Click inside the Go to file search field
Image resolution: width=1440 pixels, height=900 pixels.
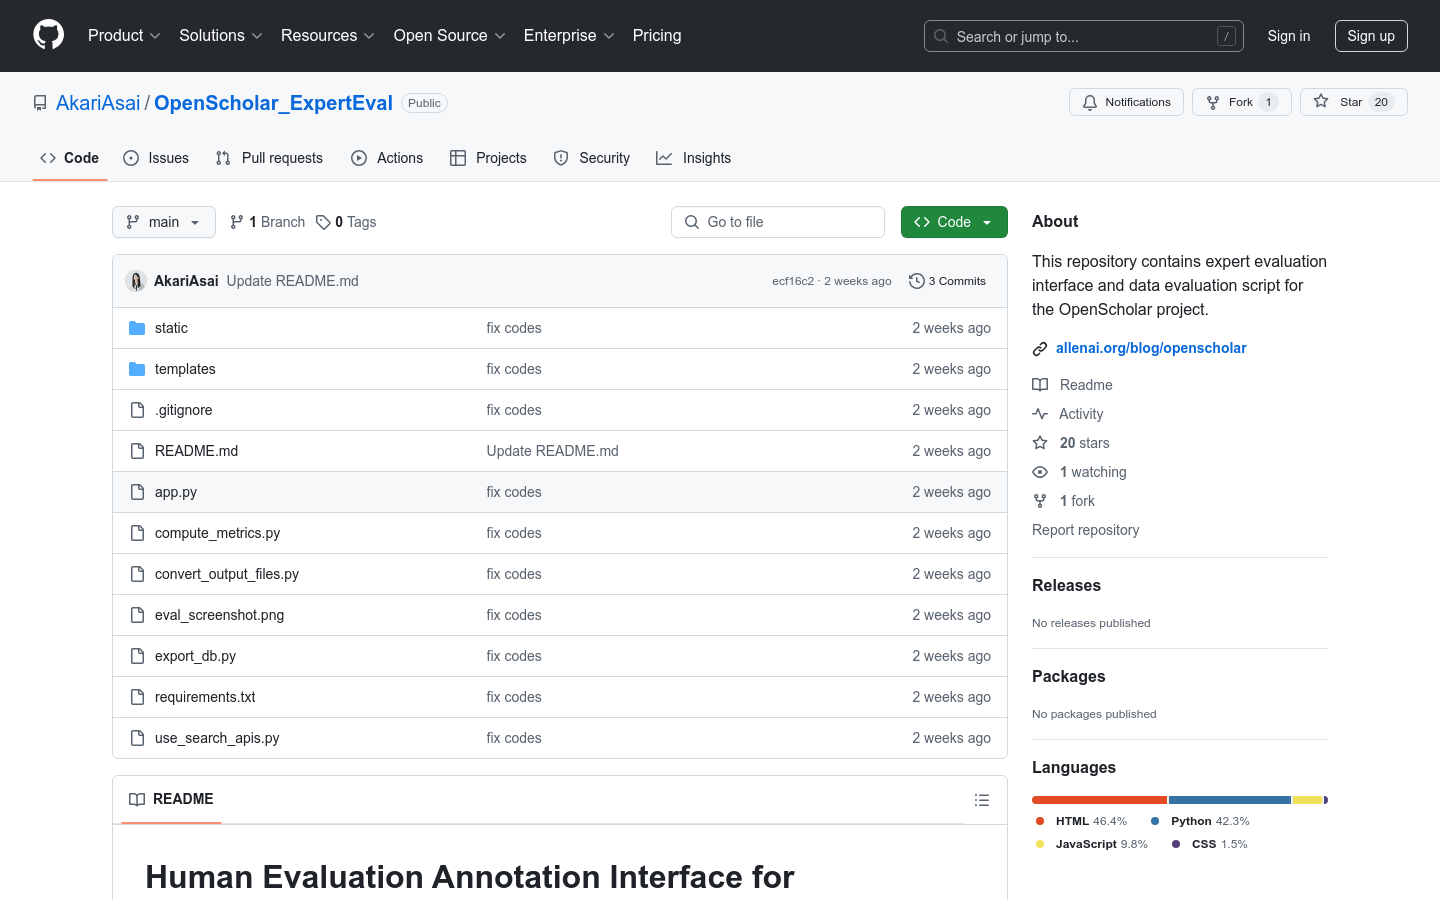pyautogui.click(x=778, y=221)
